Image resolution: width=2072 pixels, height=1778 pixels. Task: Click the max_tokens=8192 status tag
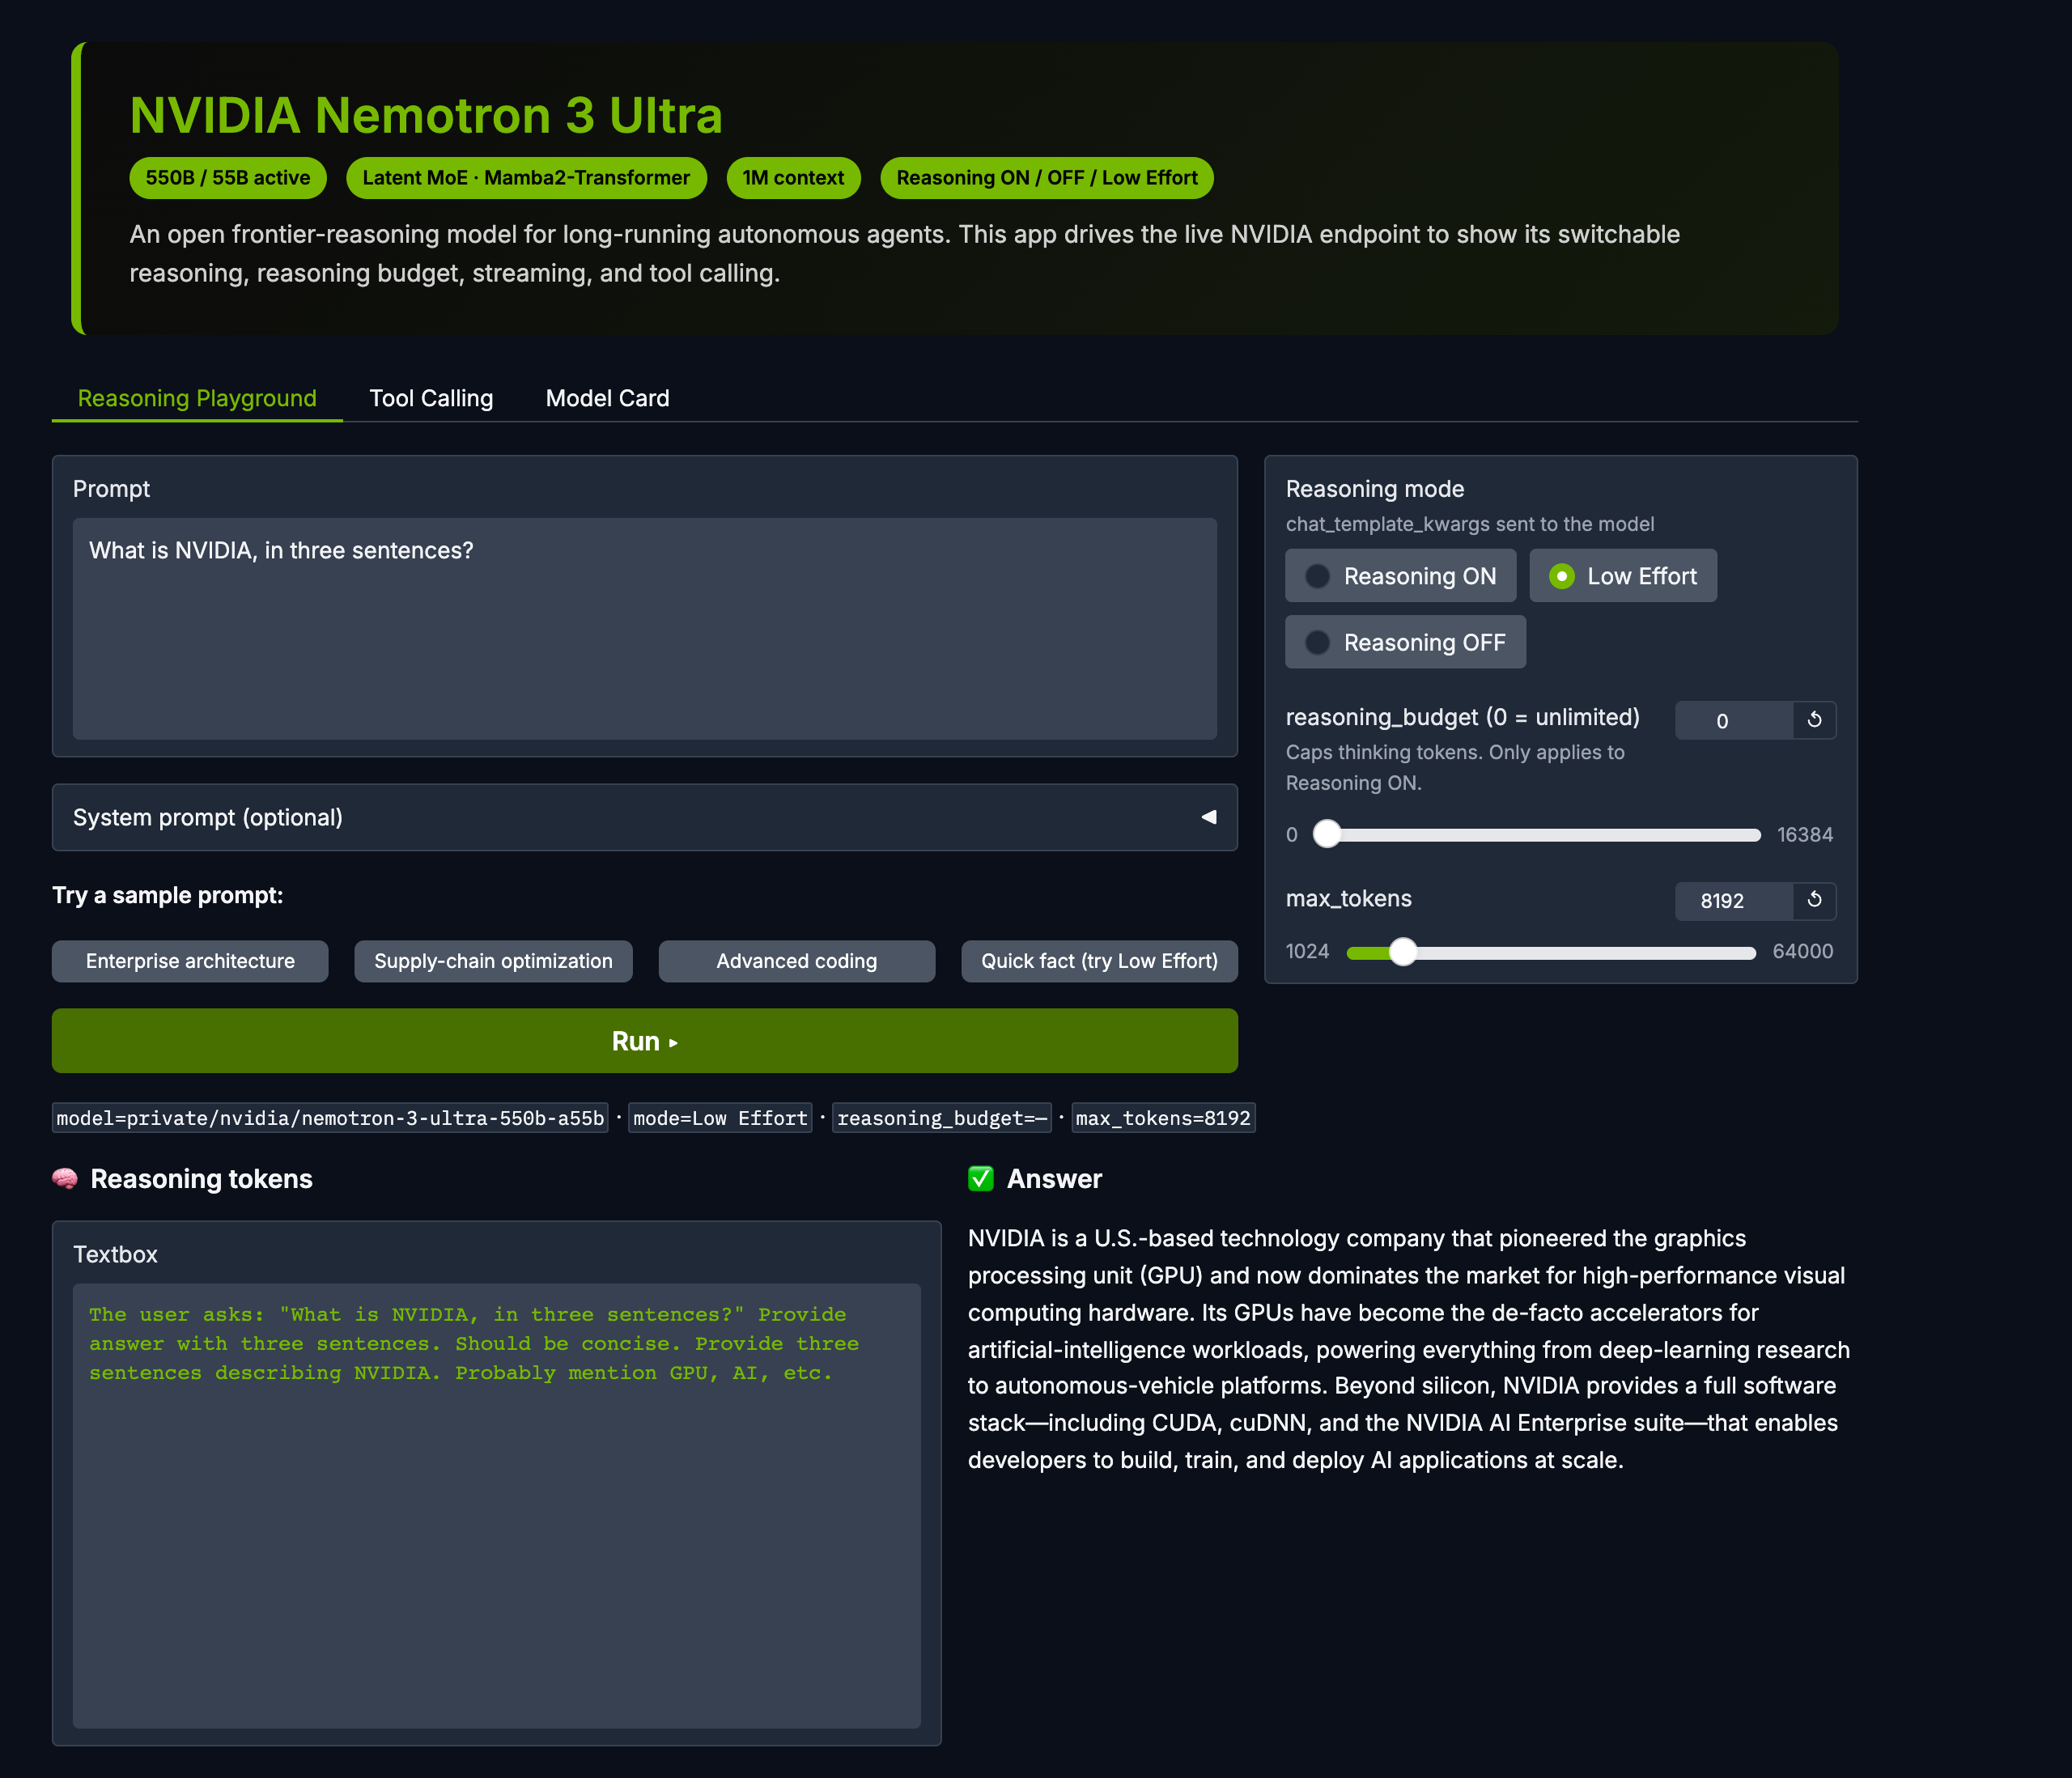(1163, 1118)
